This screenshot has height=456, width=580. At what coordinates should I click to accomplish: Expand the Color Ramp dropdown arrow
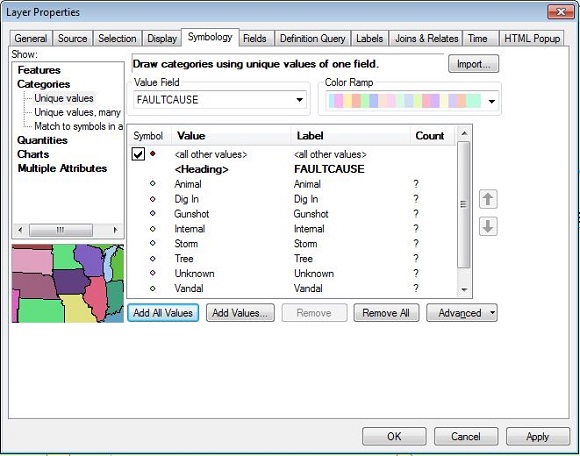pyautogui.click(x=492, y=101)
